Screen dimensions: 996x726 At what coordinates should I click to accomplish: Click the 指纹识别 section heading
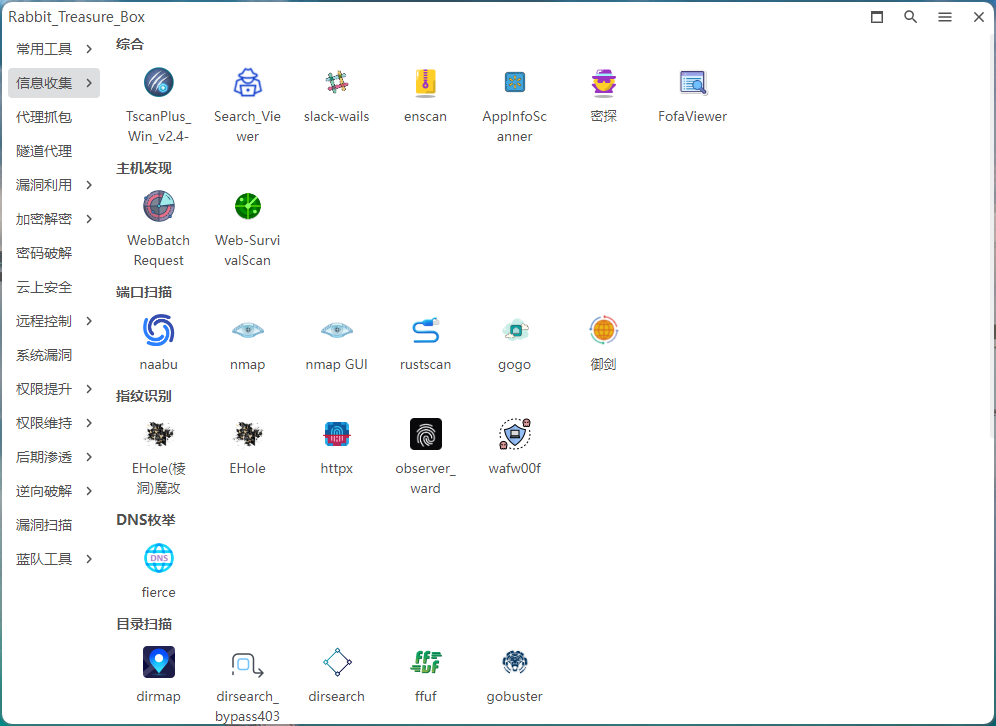point(144,396)
